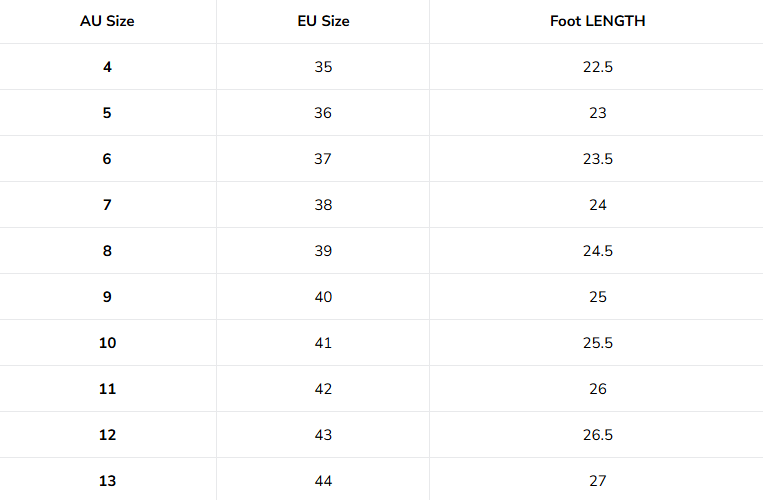Click the EU Size column header

323,21
